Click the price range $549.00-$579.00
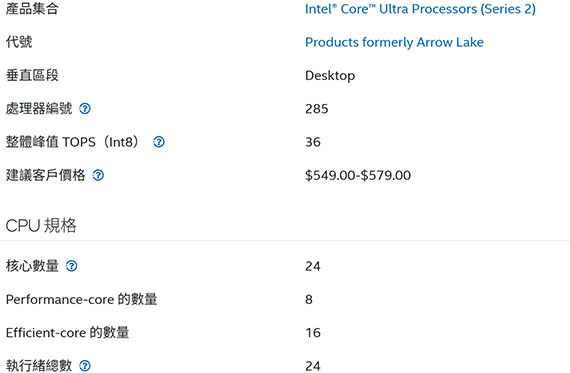Image resolution: width=570 pixels, height=373 pixels. click(358, 175)
